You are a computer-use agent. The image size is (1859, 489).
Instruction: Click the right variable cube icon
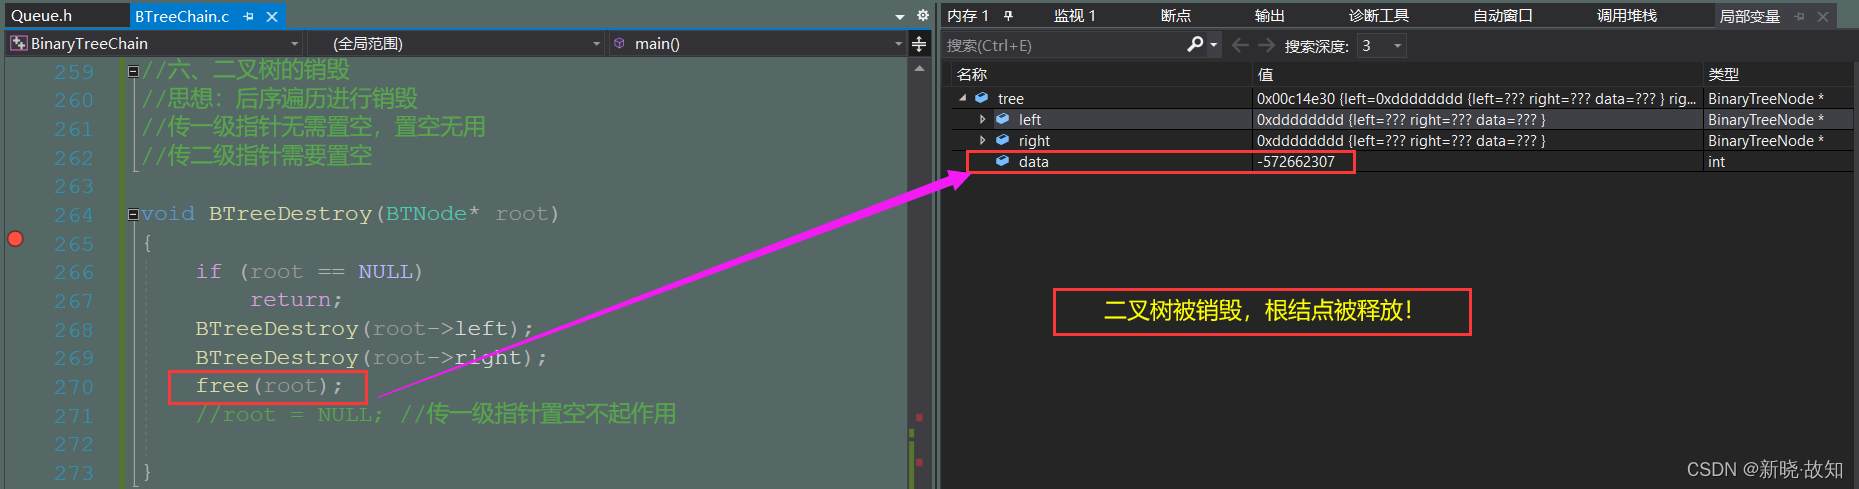pyautogui.click(x=1002, y=140)
